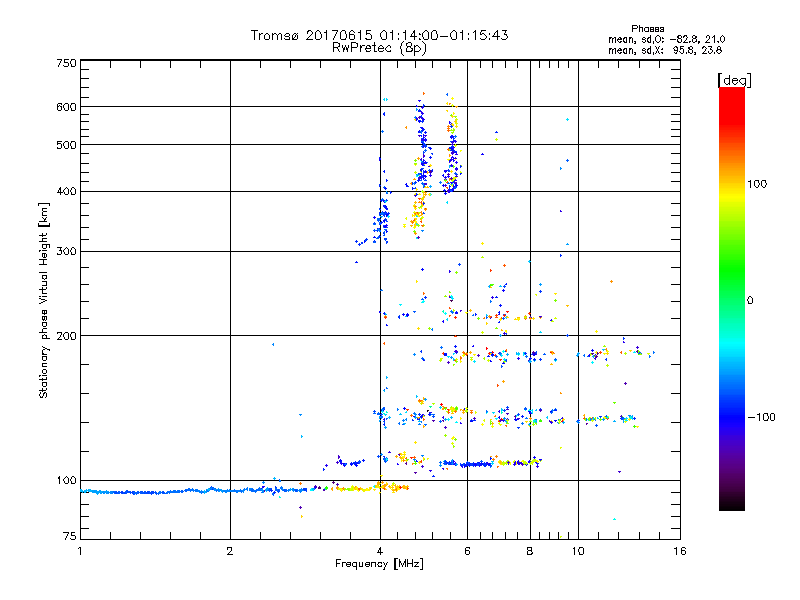Click the -100 tick label on the colorbar
800x600 pixels.
pyautogui.click(x=763, y=416)
